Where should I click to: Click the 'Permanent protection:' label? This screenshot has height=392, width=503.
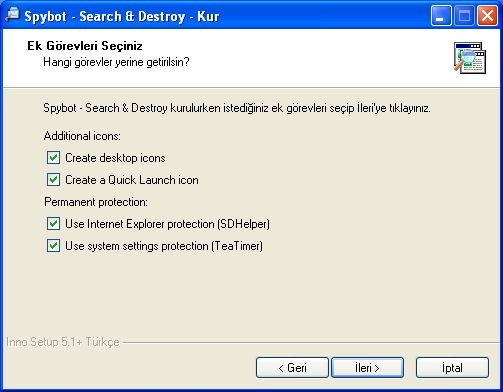tap(96, 202)
